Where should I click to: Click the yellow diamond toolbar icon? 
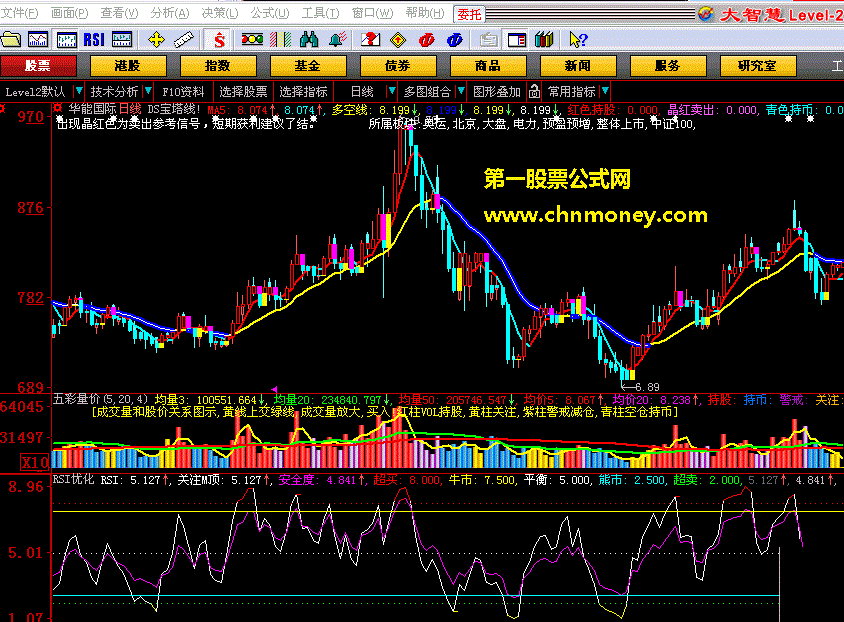tap(398, 40)
